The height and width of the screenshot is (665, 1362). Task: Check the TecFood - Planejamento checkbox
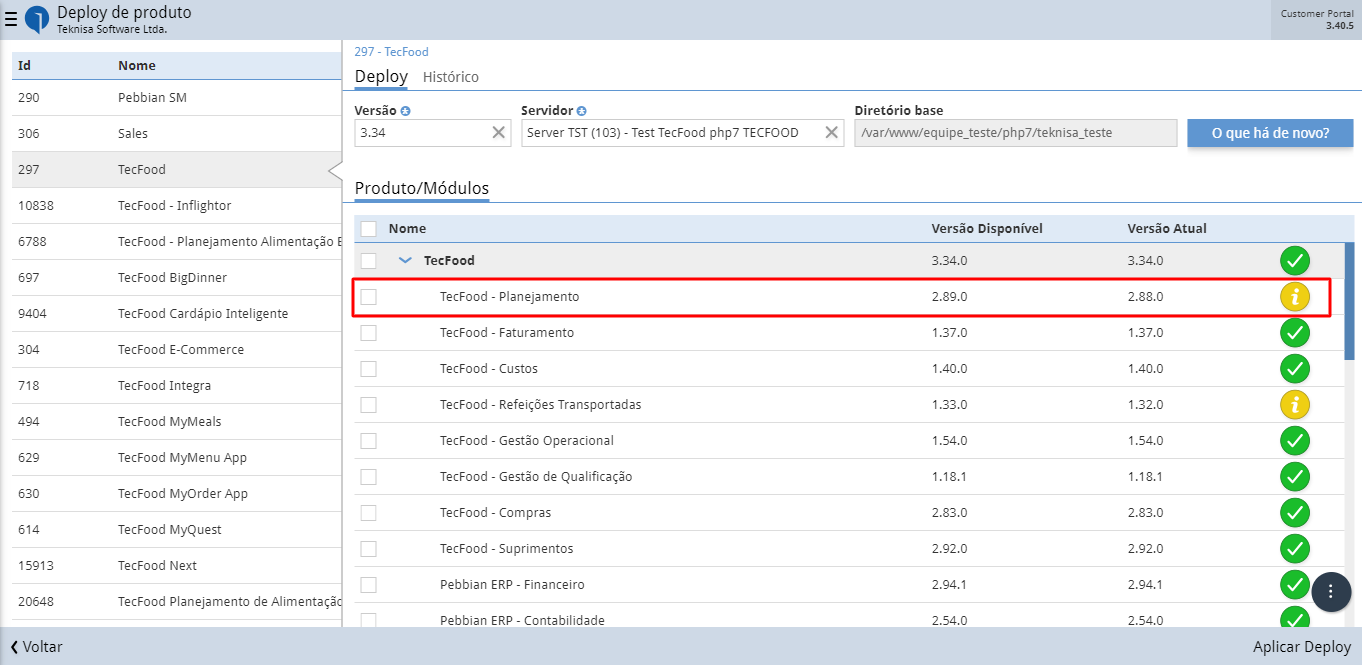(x=368, y=297)
